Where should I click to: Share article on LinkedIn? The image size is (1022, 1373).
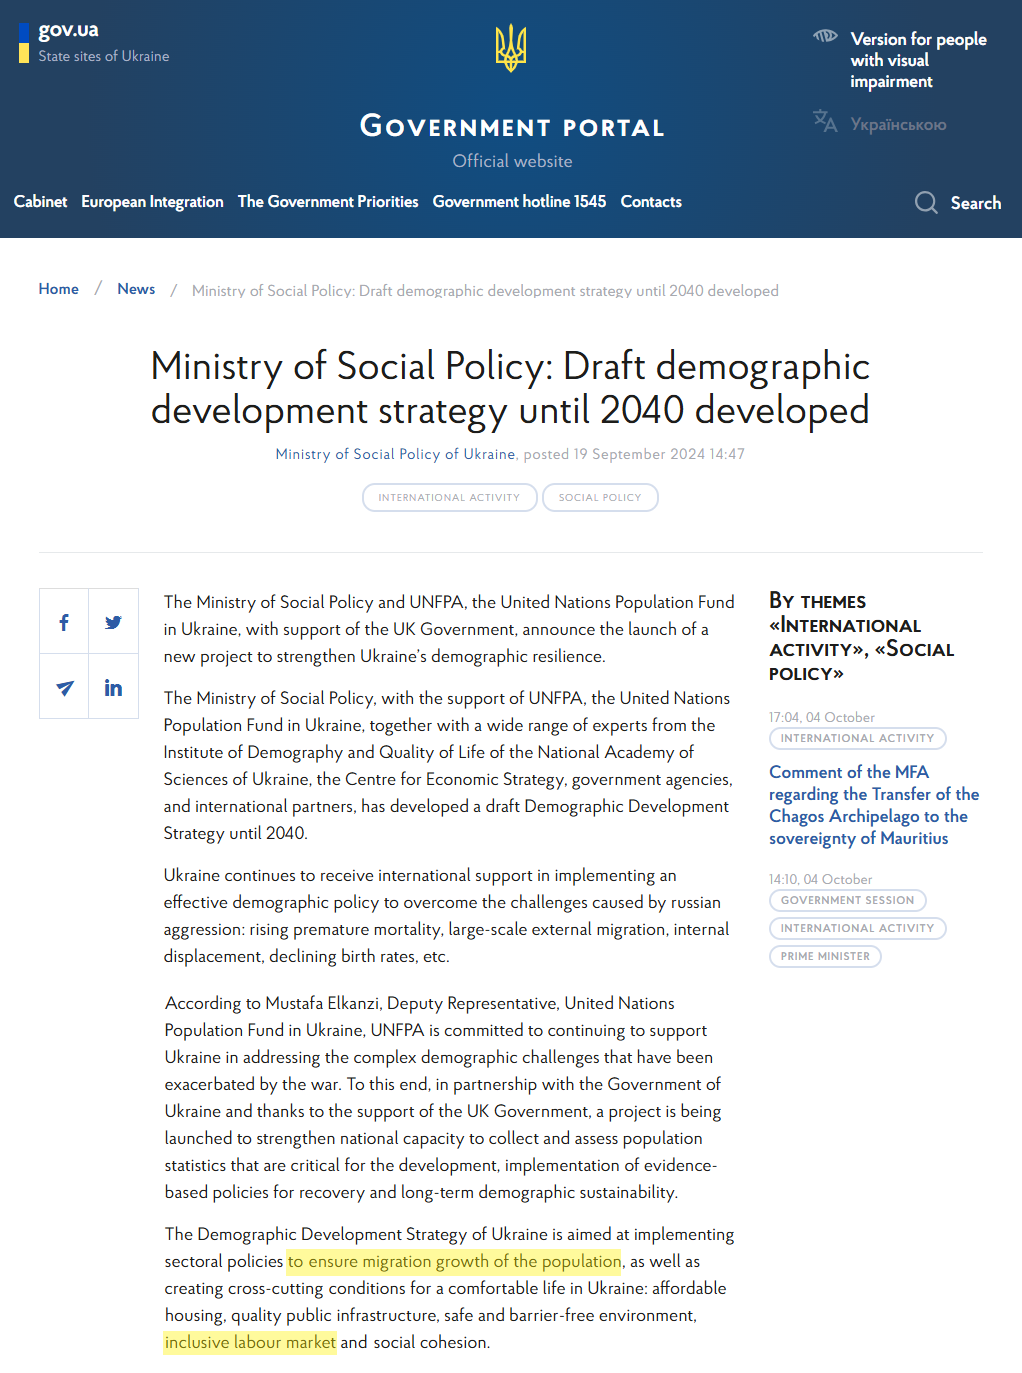coord(113,687)
